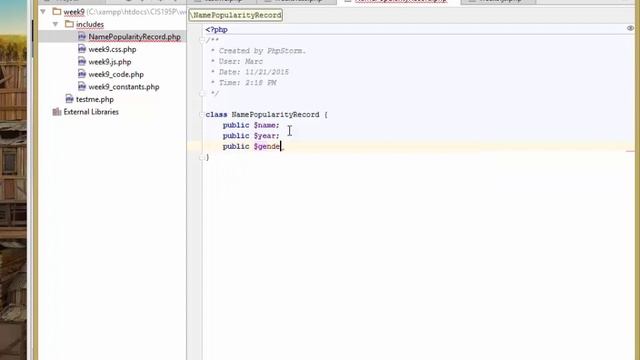Collapse the class NamePopularityRecord fold marker

(202, 115)
